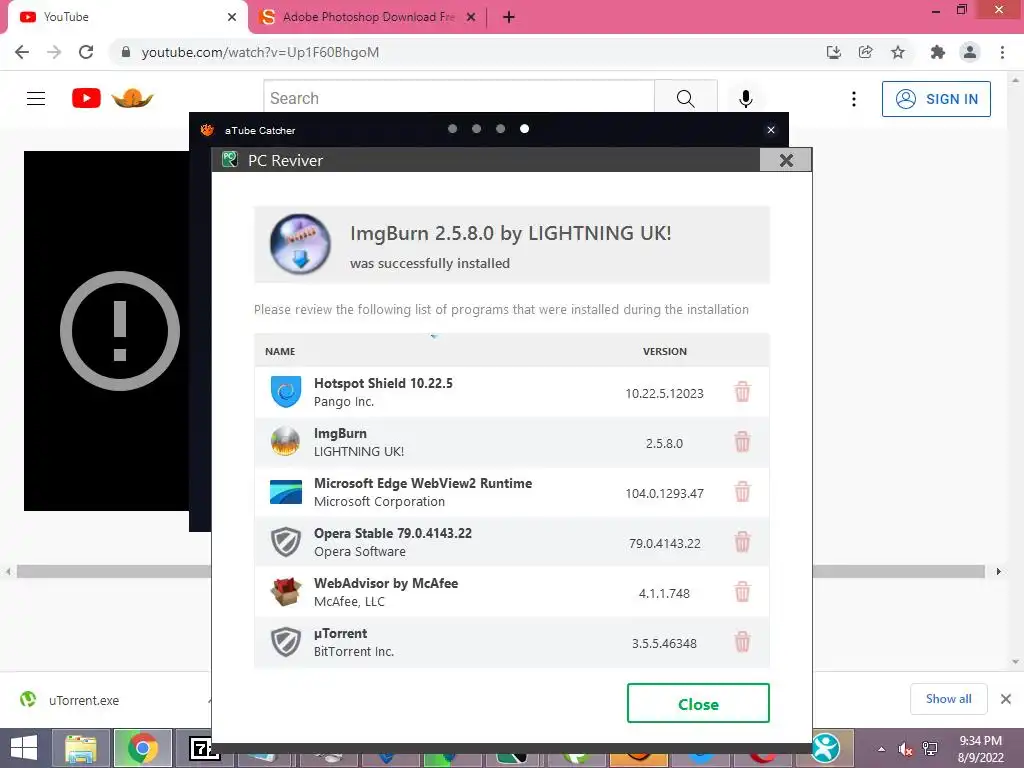This screenshot has height=768, width=1024.
Task: Click the Chrome taskbar icon
Action: point(142,748)
